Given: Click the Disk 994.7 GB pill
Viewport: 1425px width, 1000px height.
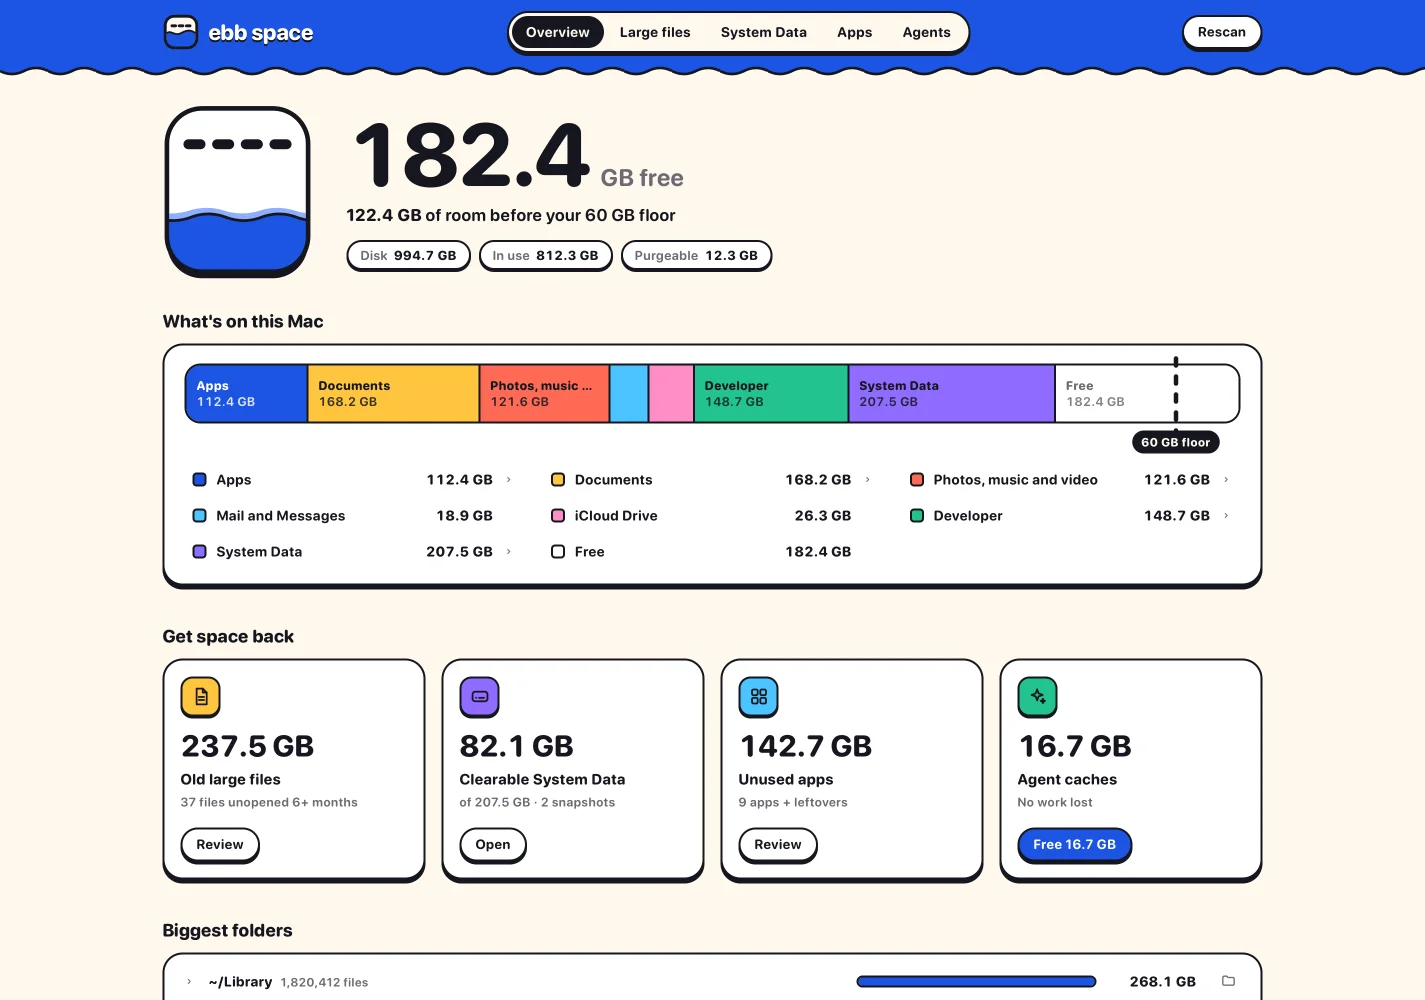Looking at the screenshot, I should [409, 256].
